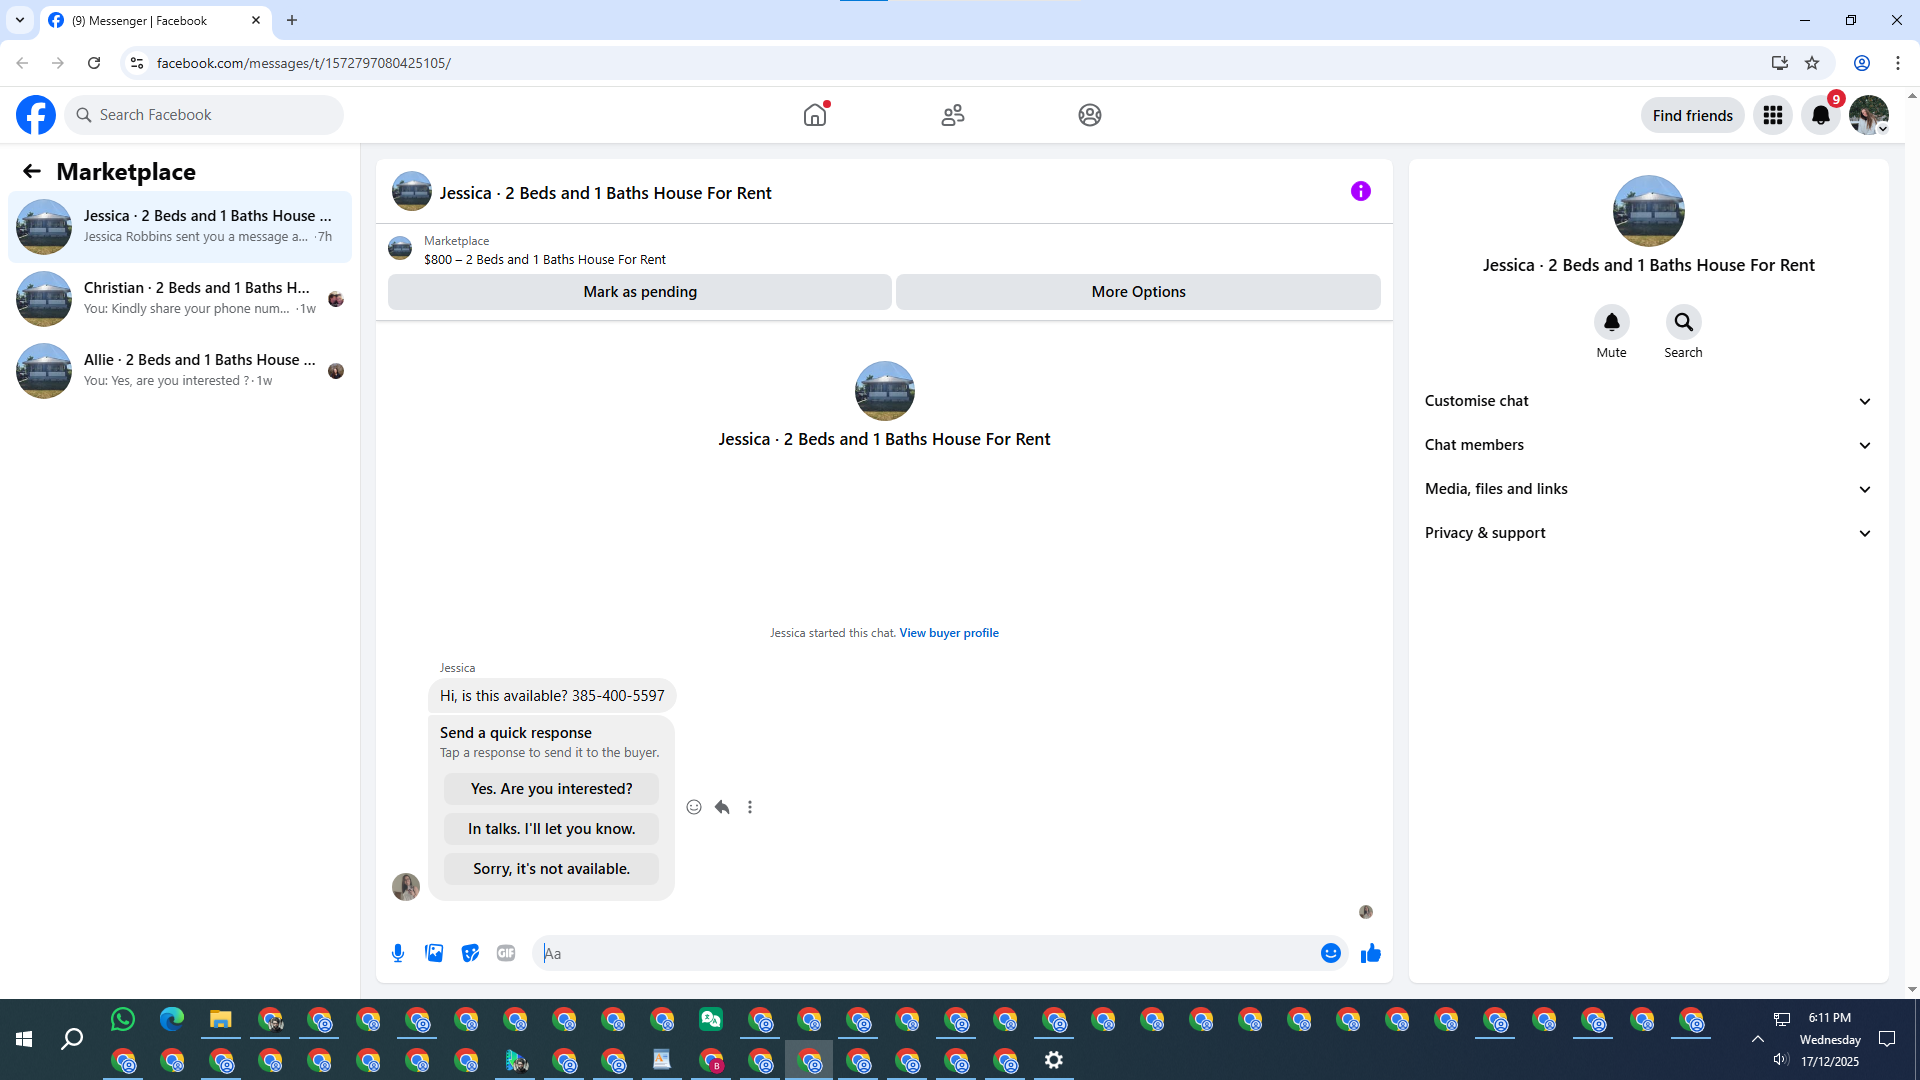Send quick reply 'In talks. I'll let you know.'
Viewport: 1920px width, 1080px height.
click(x=551, y=829)
